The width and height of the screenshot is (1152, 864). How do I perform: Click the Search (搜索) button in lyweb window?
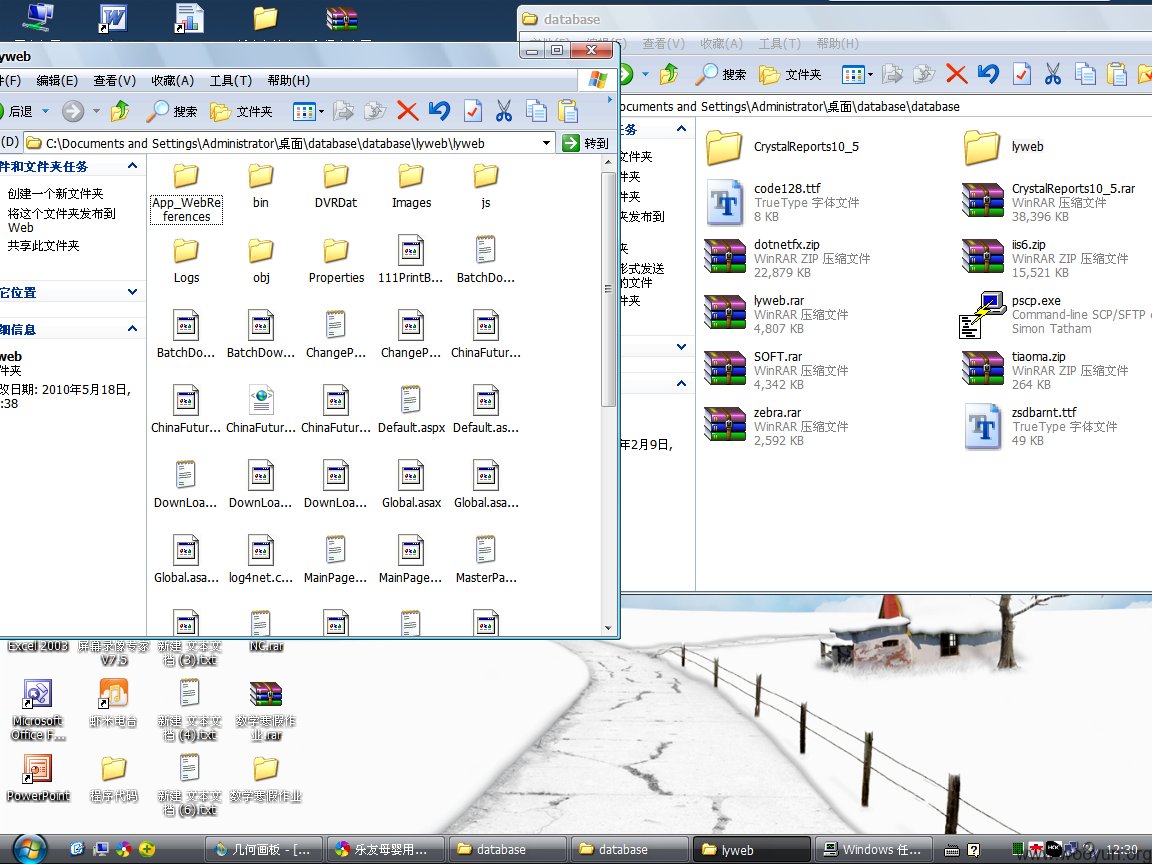tap(171, 111)
